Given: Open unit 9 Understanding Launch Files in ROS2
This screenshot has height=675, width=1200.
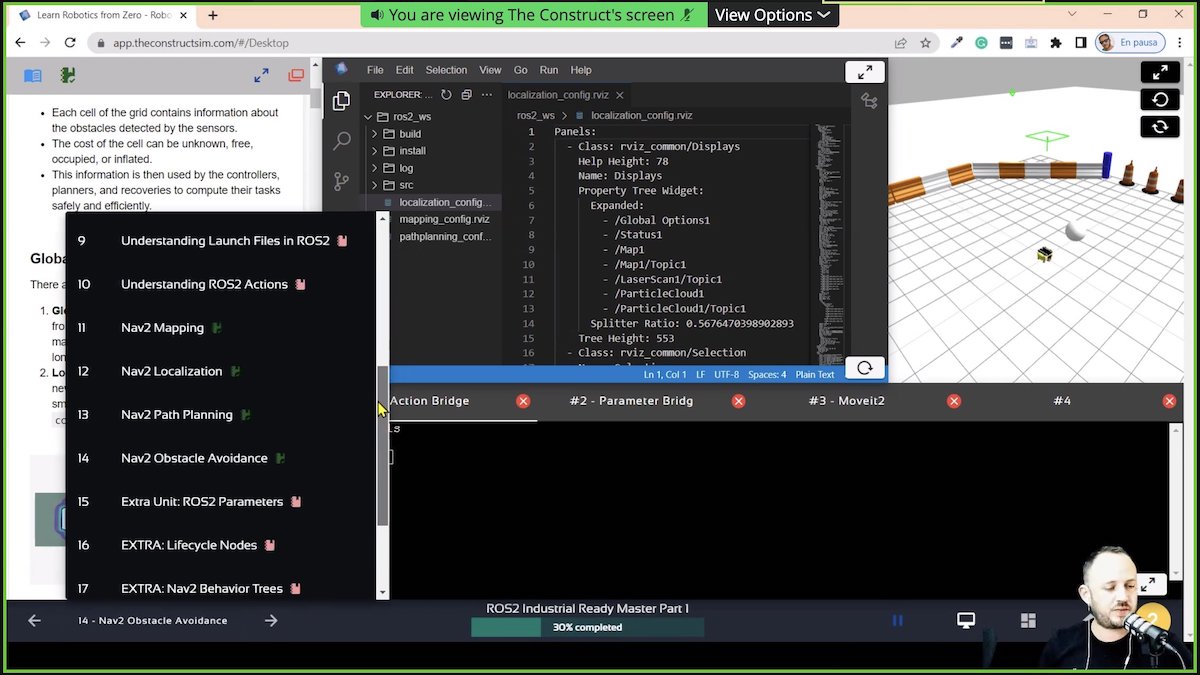Looking at the screenshot, I should [x=225, y=241].
